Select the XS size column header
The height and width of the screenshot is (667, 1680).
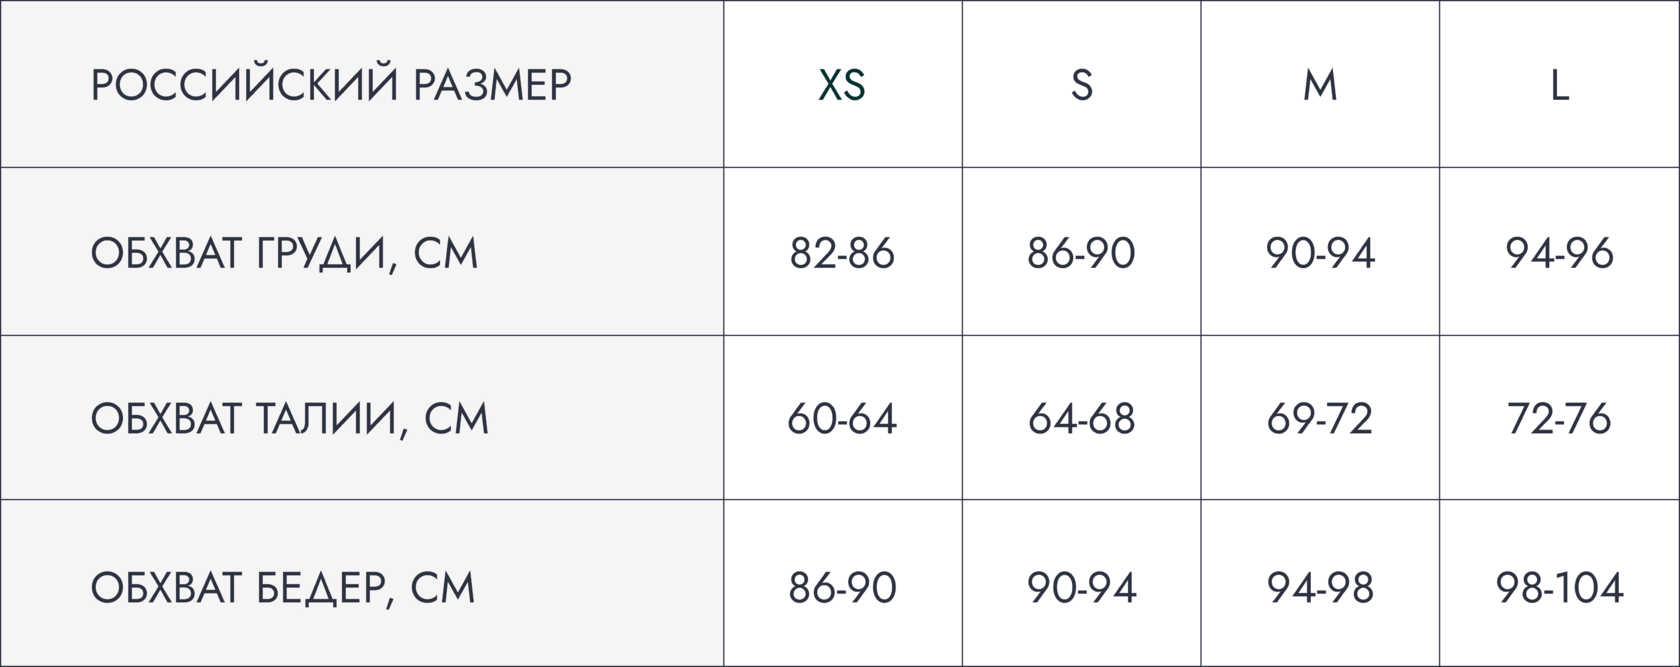(842, 85)
